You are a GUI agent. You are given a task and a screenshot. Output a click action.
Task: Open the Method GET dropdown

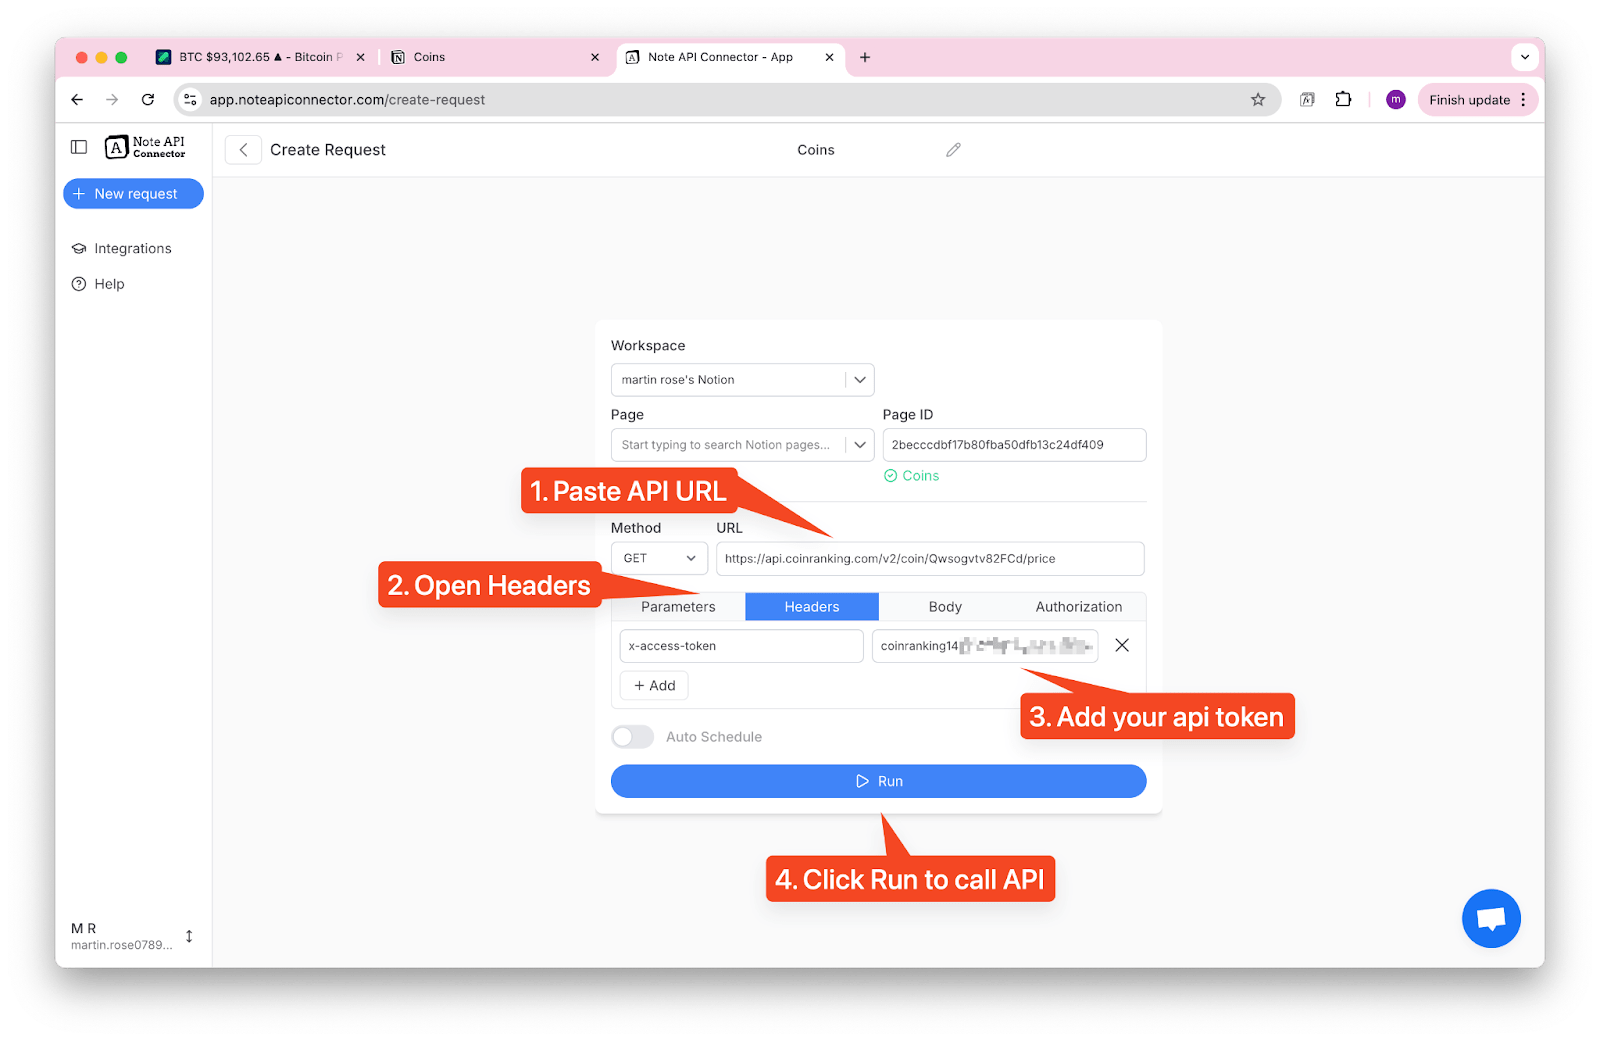tap(659, 559)
